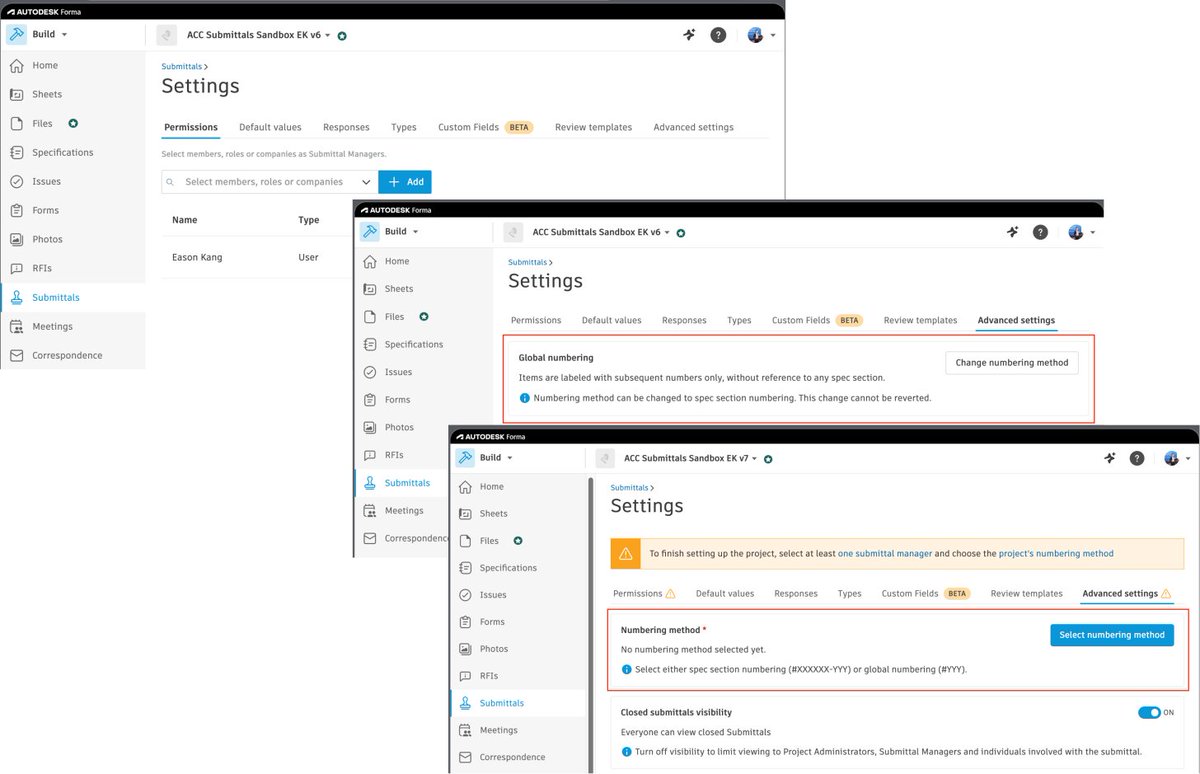Click Submittals breadcrumb in the back window
This screenshot has height=774, width=1200.
point(181,66)
